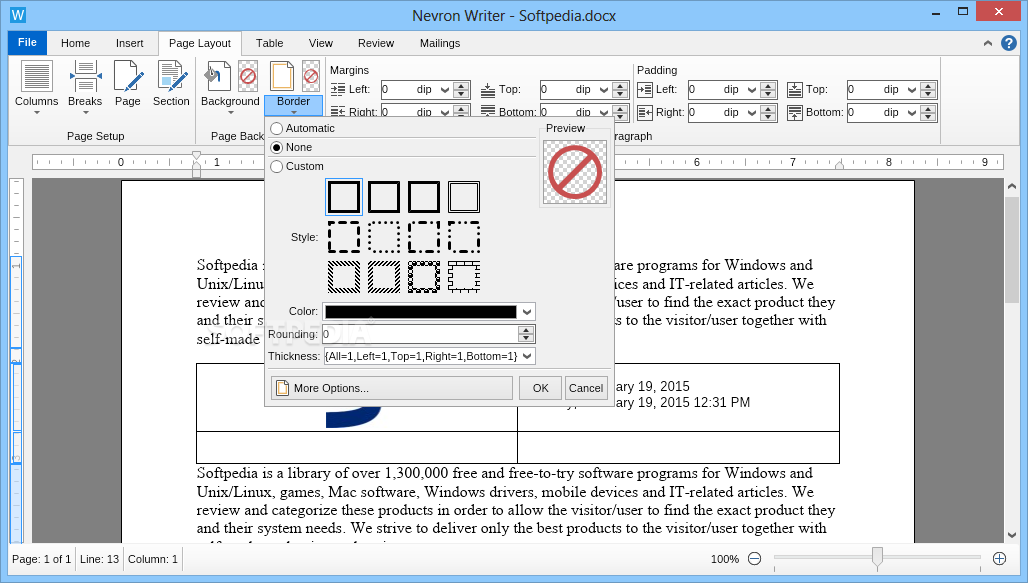Select the solid thick border style
This screenshot has height=583, width=1028.
[344, 197]
